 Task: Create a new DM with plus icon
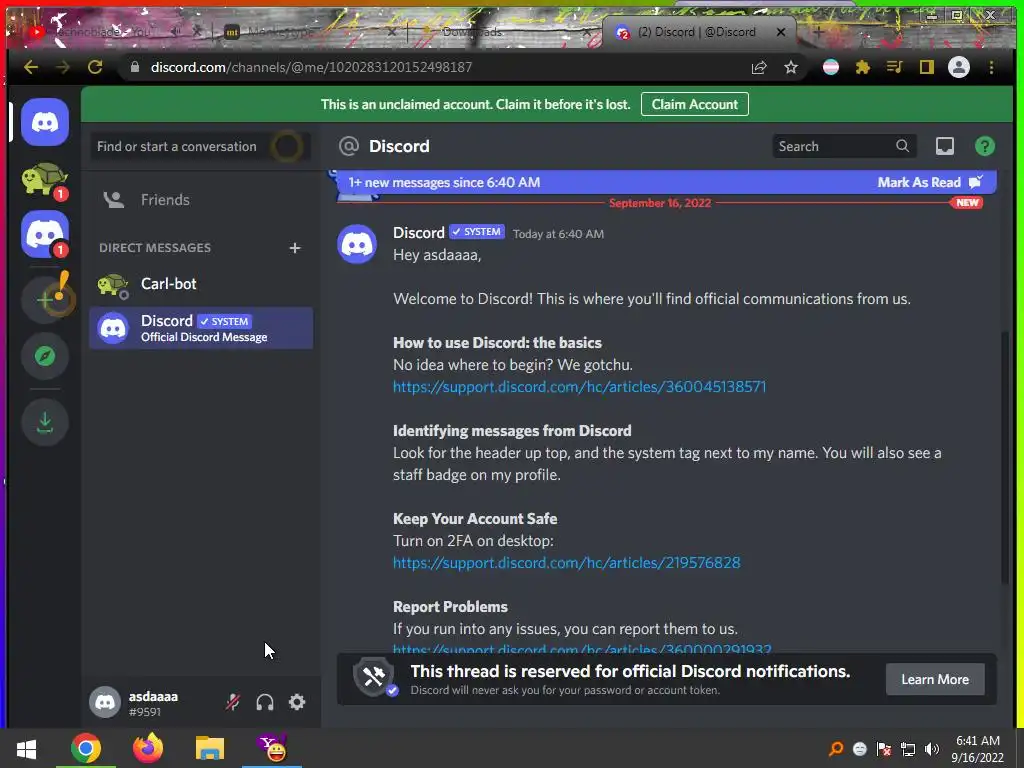(x=295, y=248)
